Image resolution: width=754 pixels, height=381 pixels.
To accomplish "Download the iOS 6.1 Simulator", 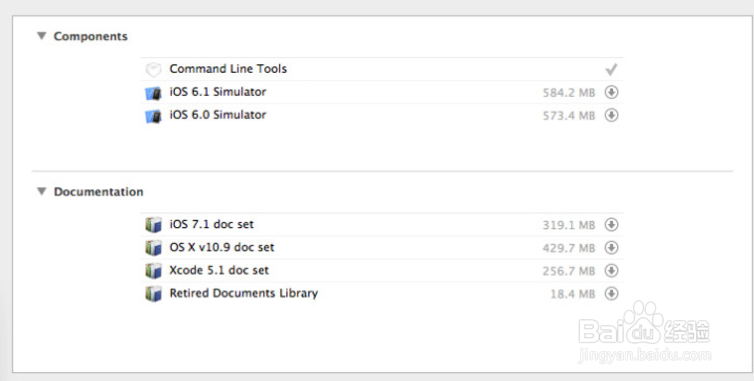I will point(611,92).
